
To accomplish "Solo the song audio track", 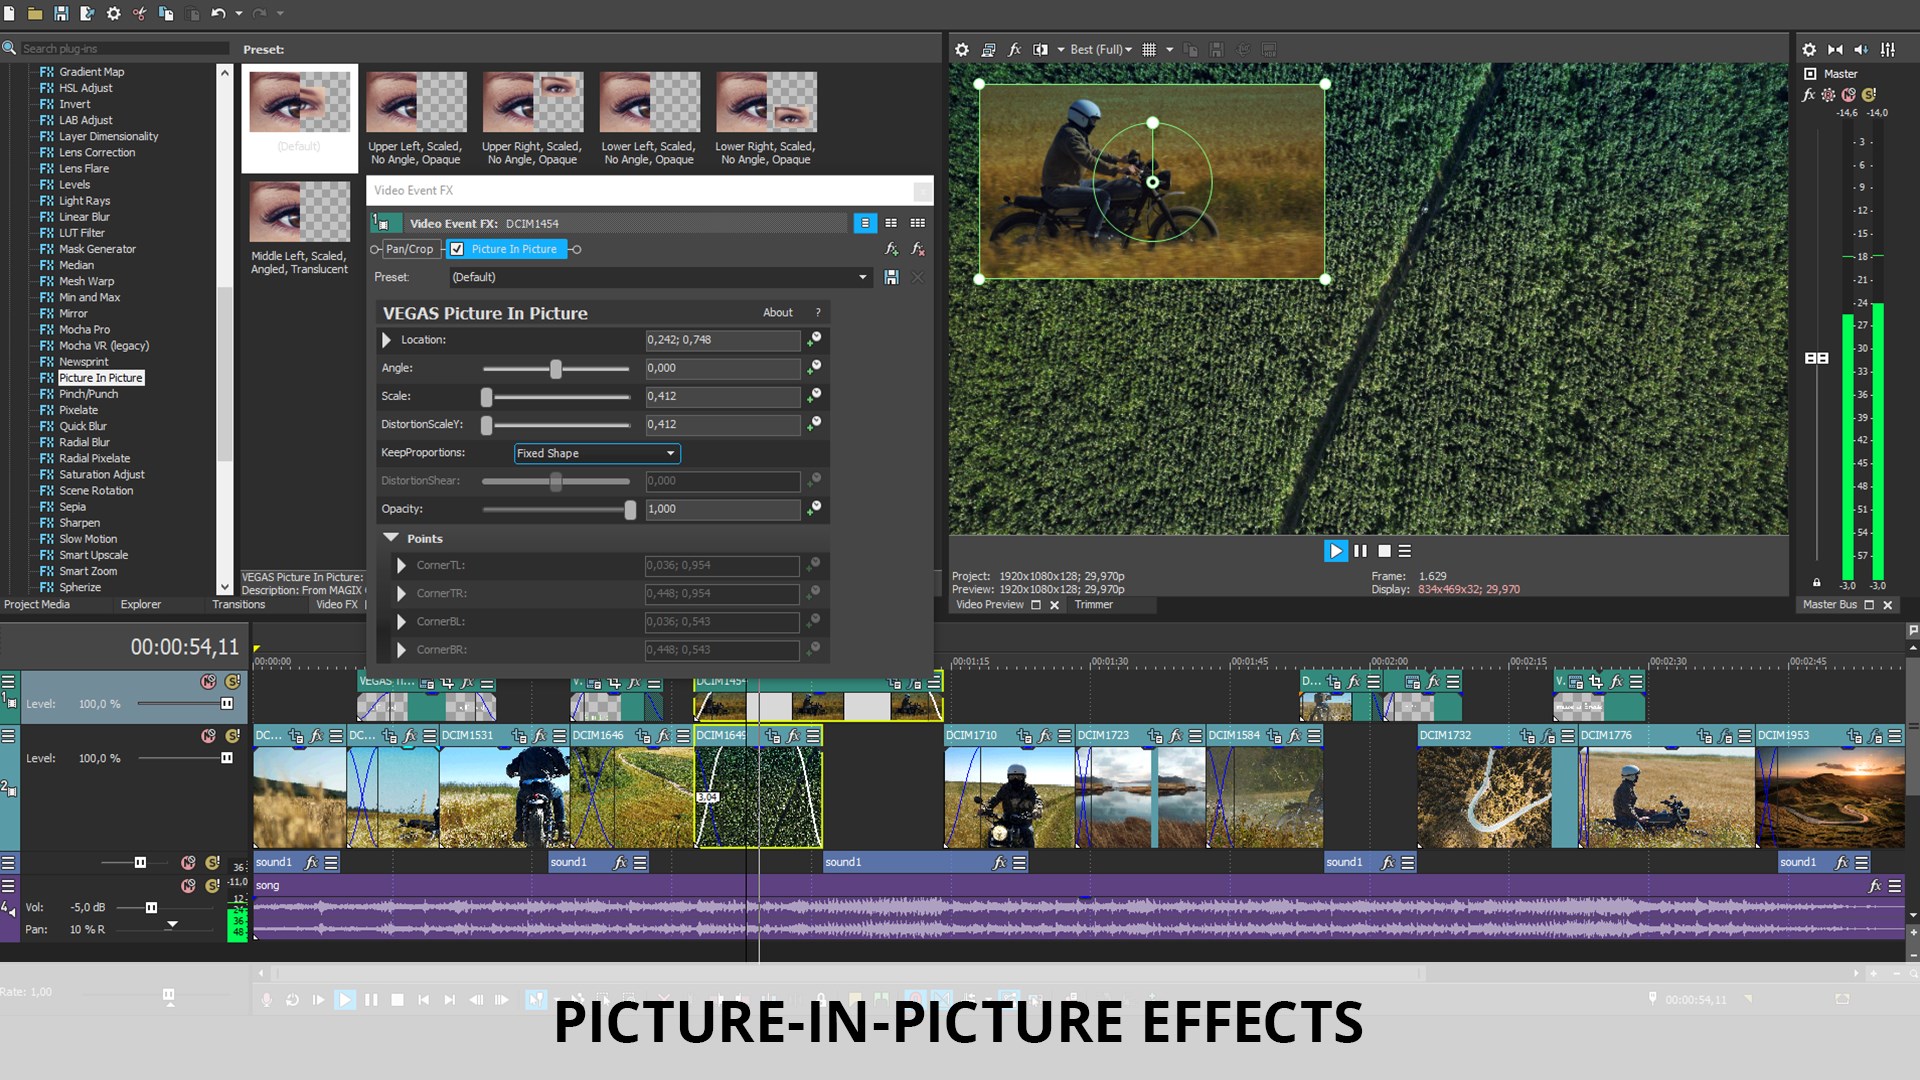I will pos(212,886).
